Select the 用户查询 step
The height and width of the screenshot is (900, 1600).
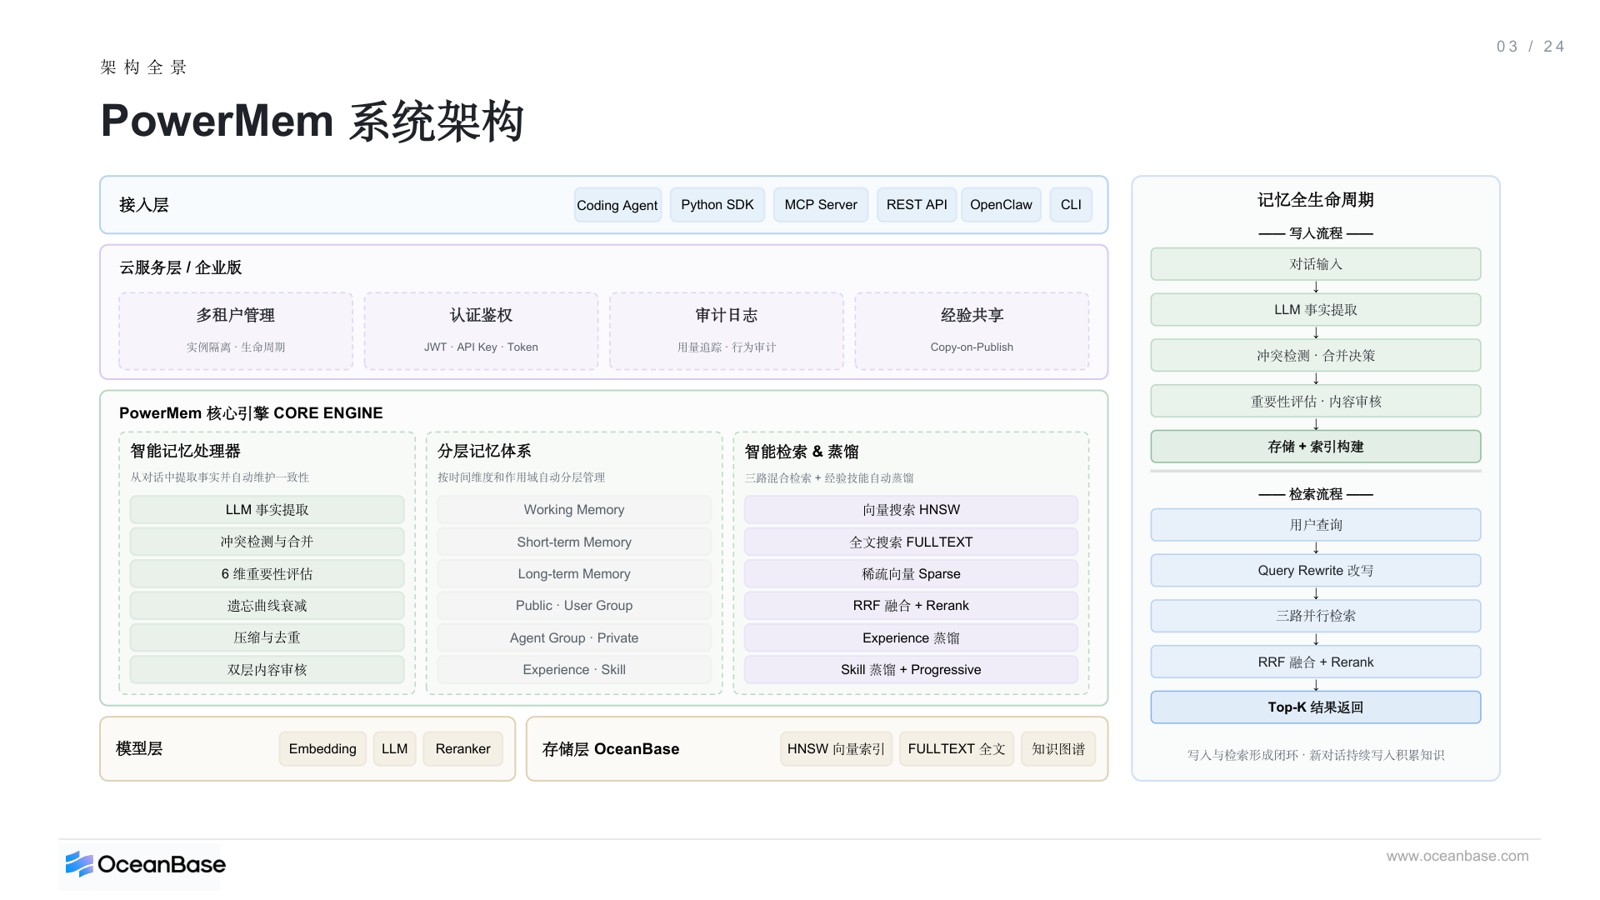1316,525
